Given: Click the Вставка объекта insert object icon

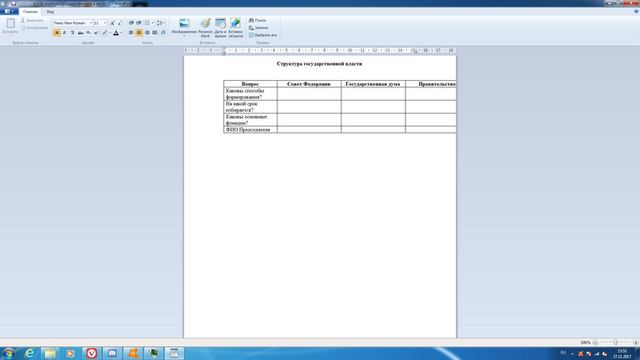Looking at the screenshot, I should (236, 28).
